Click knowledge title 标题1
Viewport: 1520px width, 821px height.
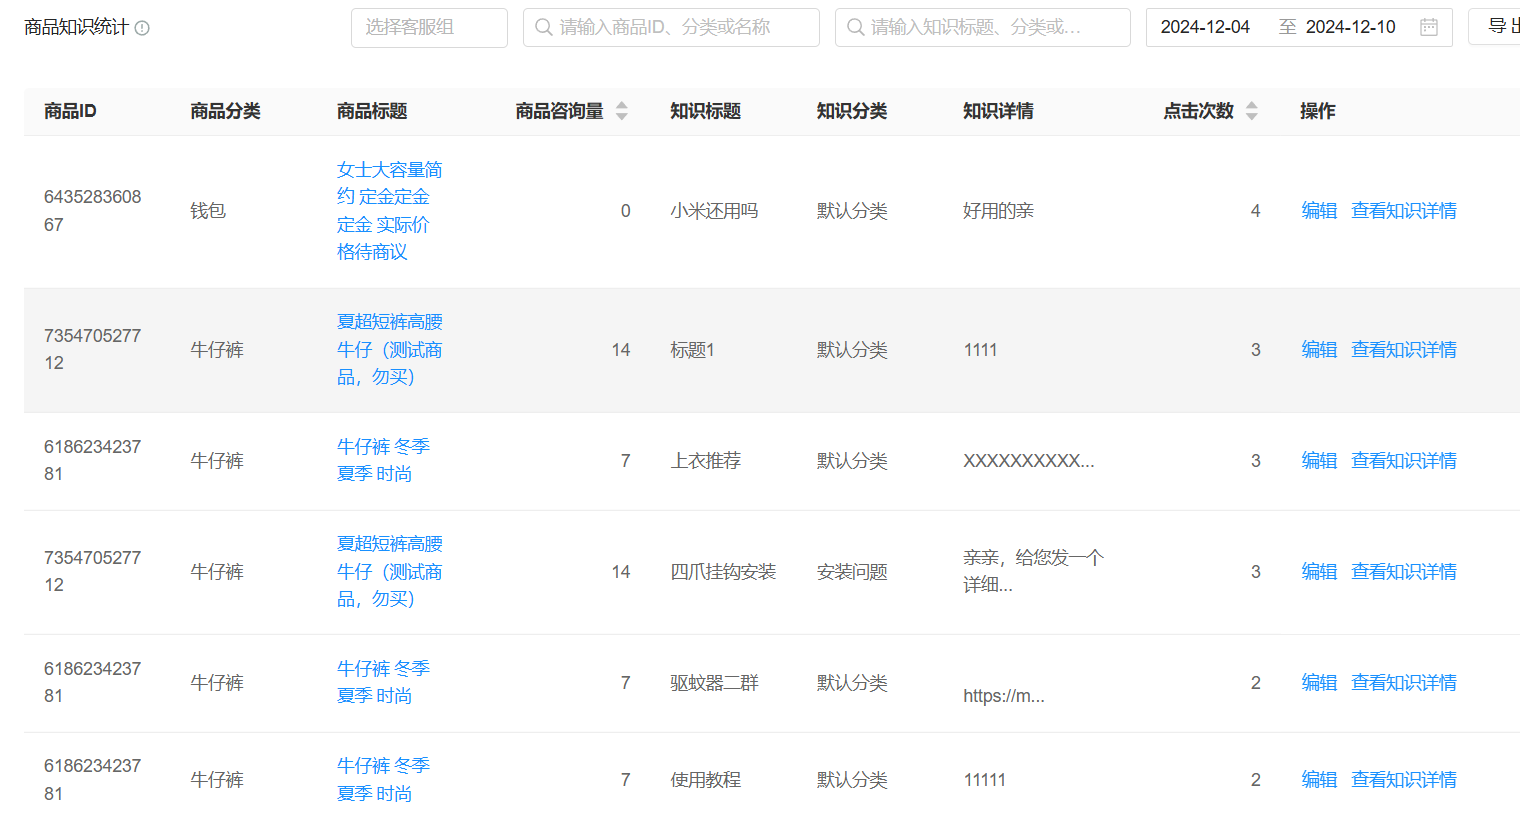click(x=692, y=350)
